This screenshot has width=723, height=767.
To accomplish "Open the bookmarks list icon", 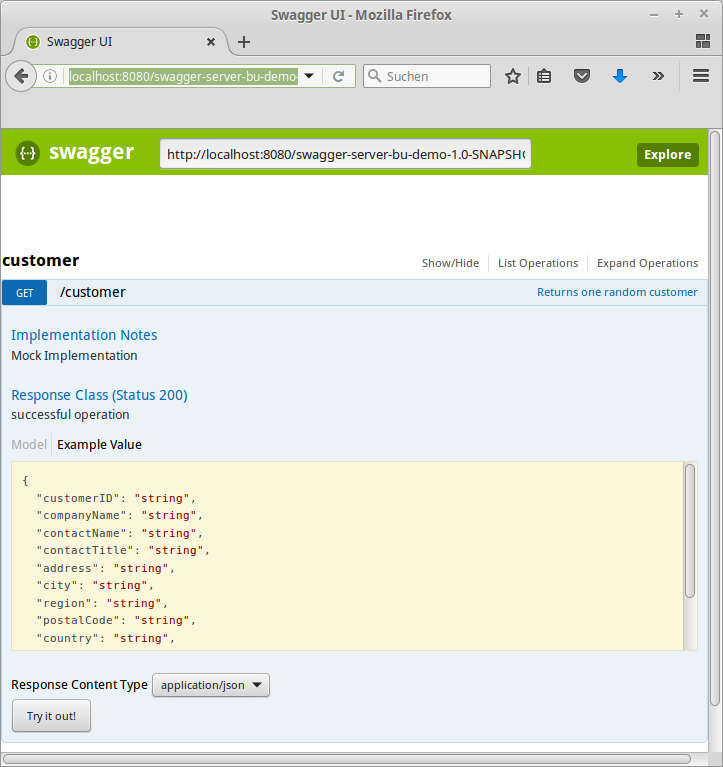I will pyautogui.click(x=544, y=76).
